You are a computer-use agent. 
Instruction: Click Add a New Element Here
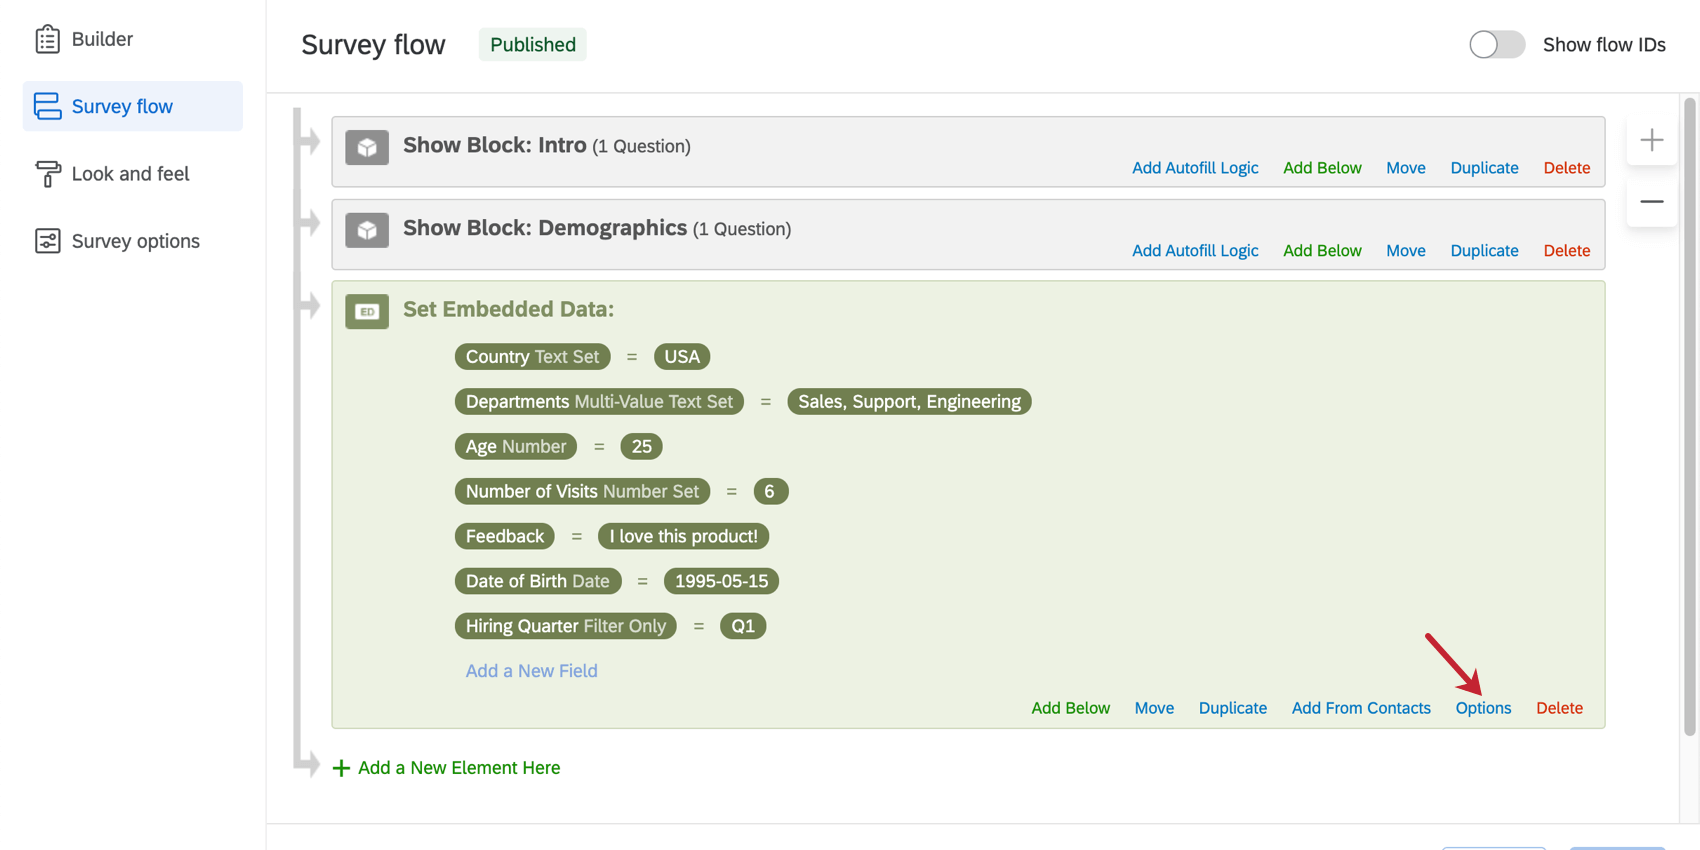pos(458,768)
